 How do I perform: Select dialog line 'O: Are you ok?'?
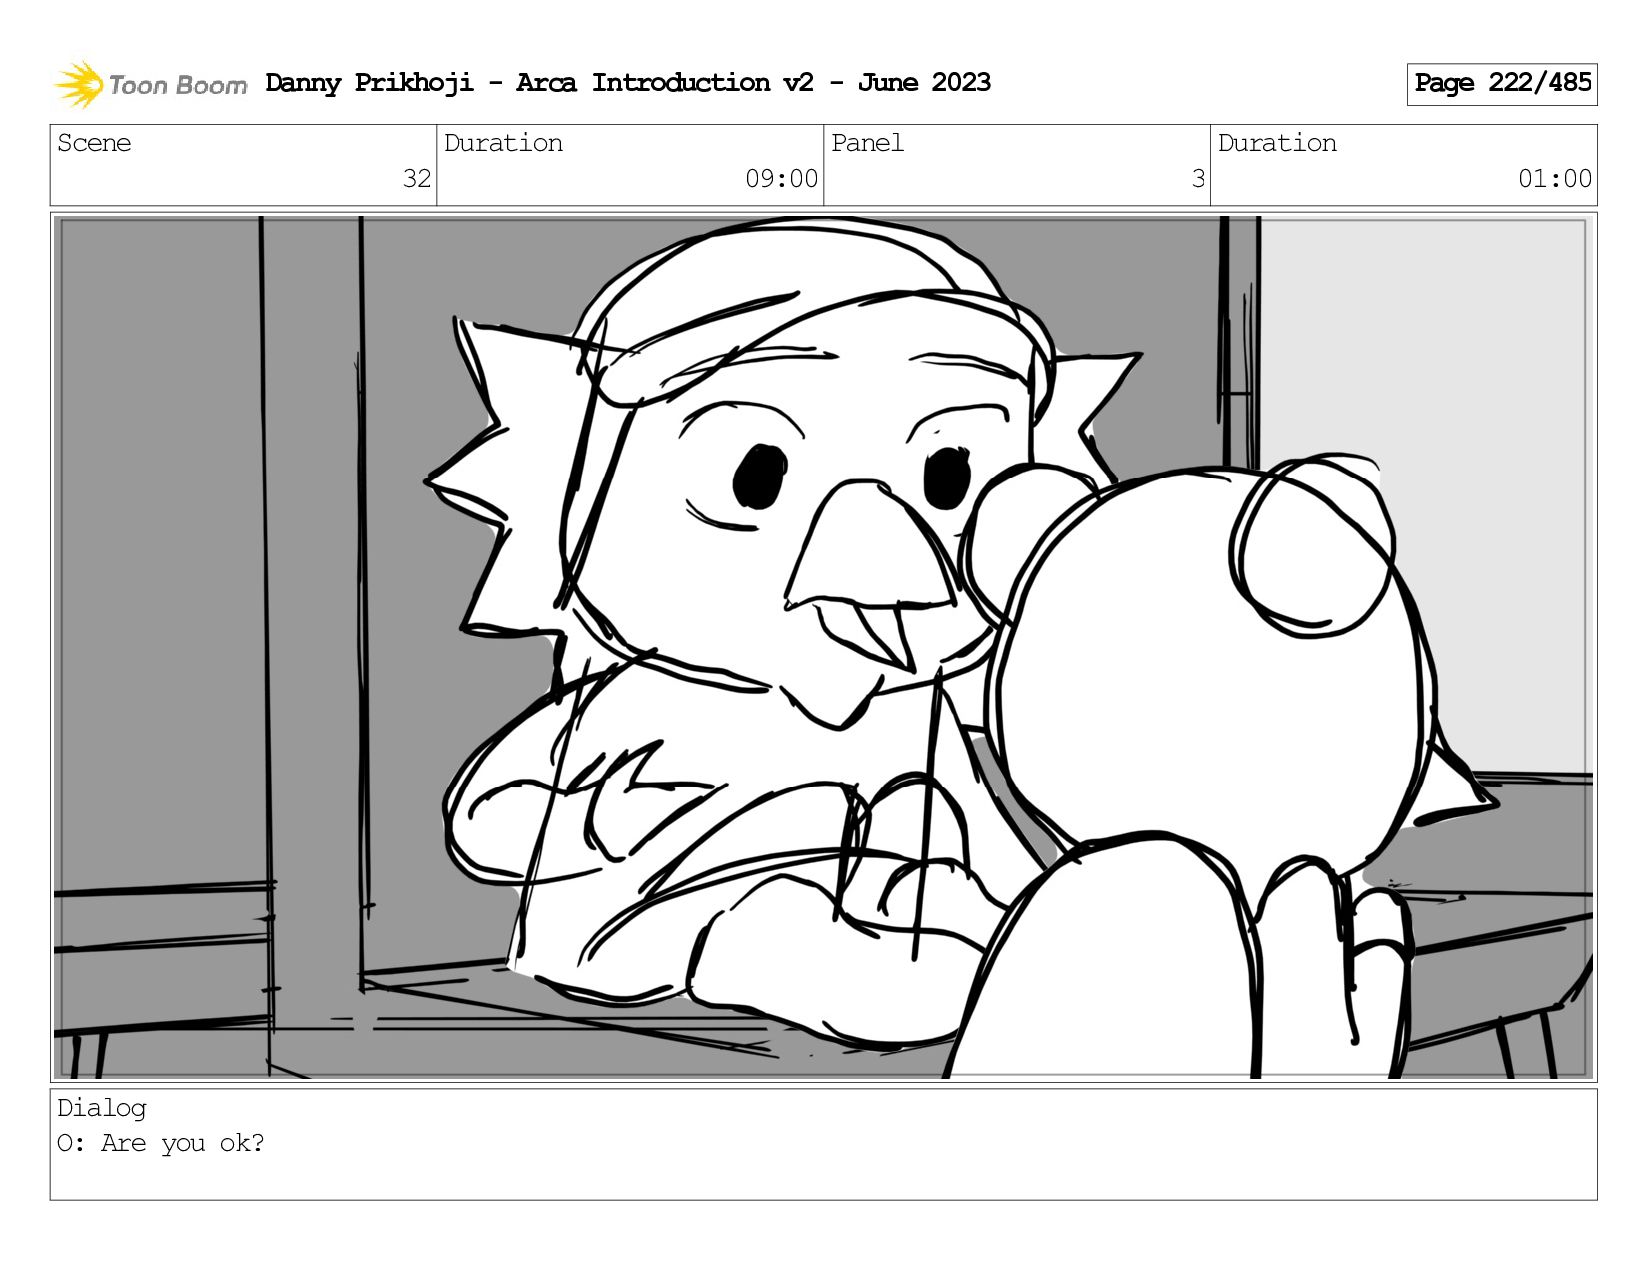[x=161, y=1143]
